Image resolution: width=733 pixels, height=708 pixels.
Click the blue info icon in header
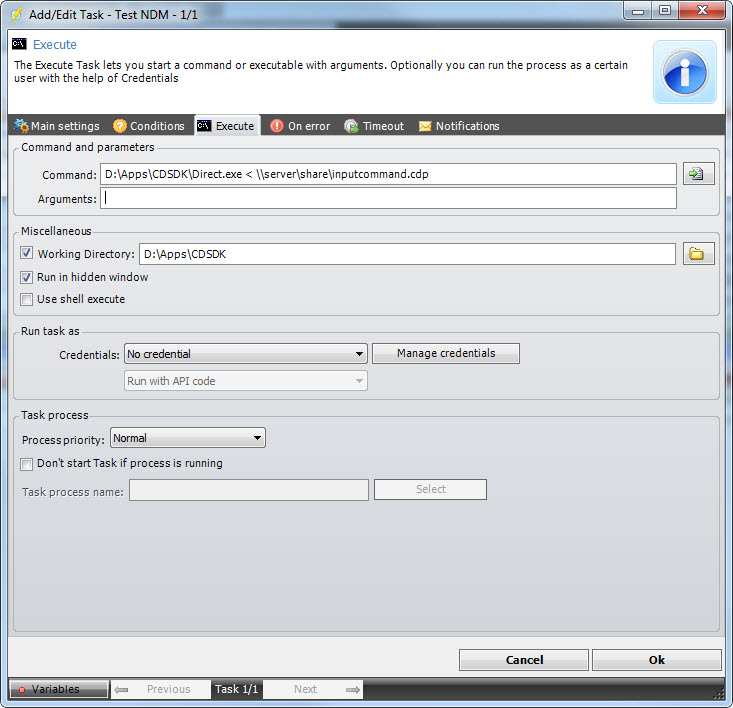pos(685,72)
